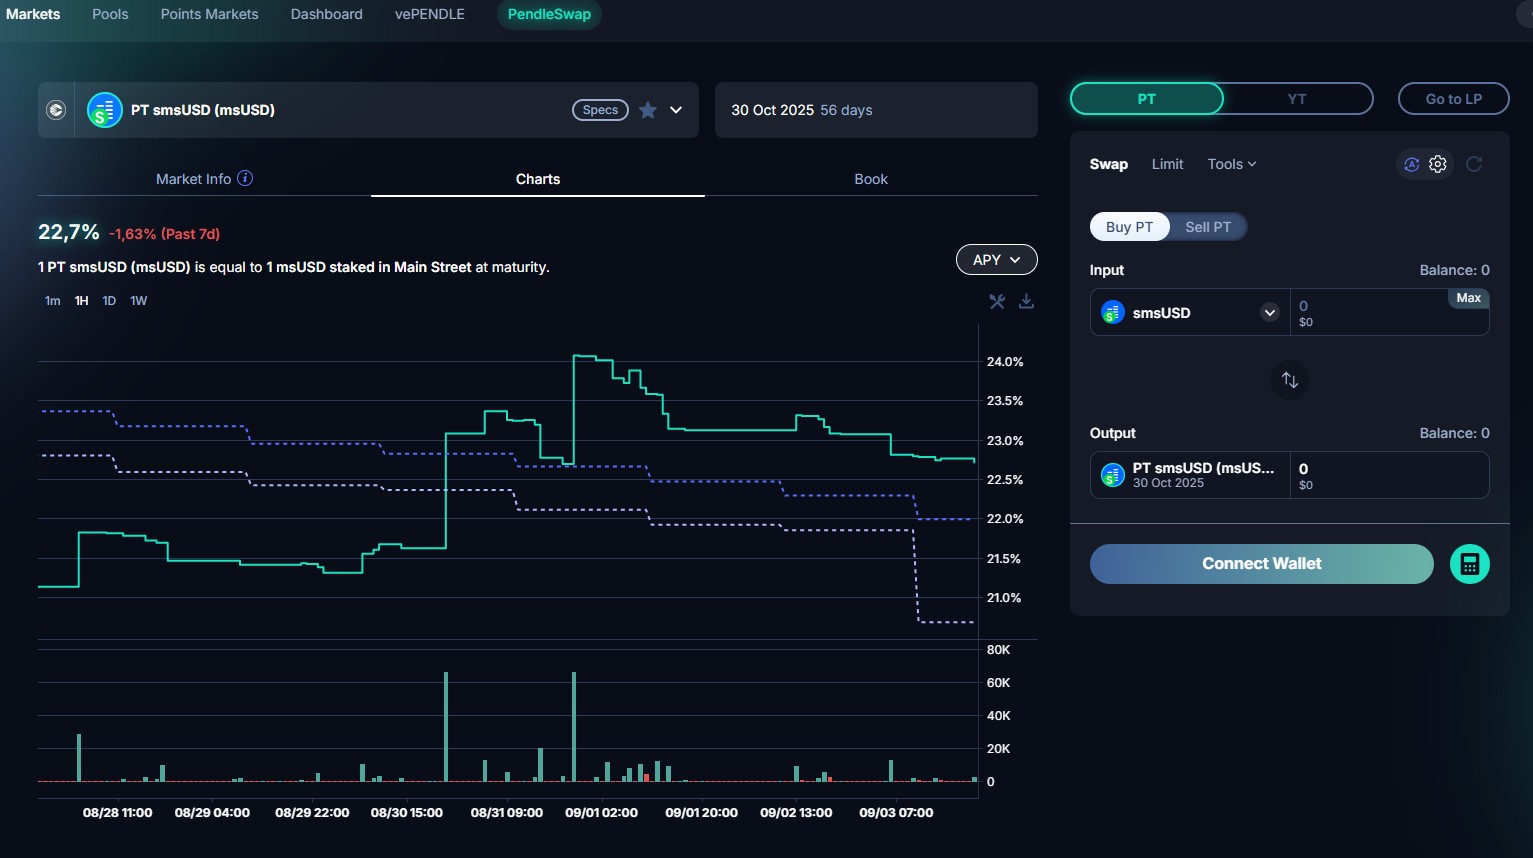Image resolution: width=1533 pixels, height=858 pixels.
Task: Click the PT smsUSD output token selector
Action: pyautogui.click(x=1190, y=475)
